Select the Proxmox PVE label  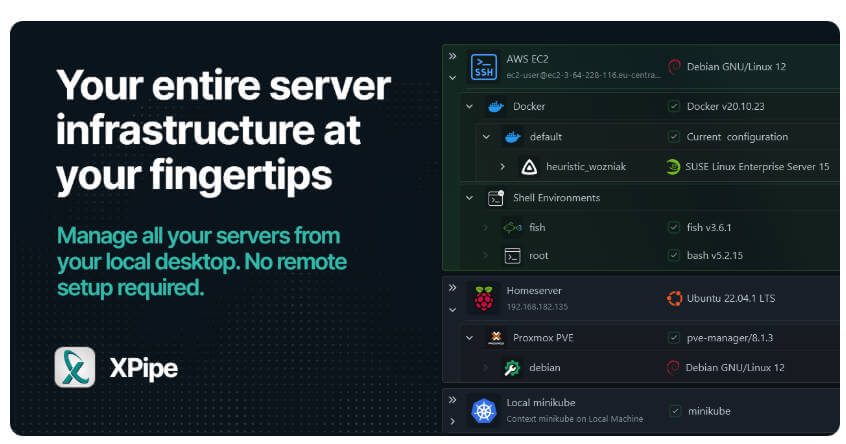point(543,338)
